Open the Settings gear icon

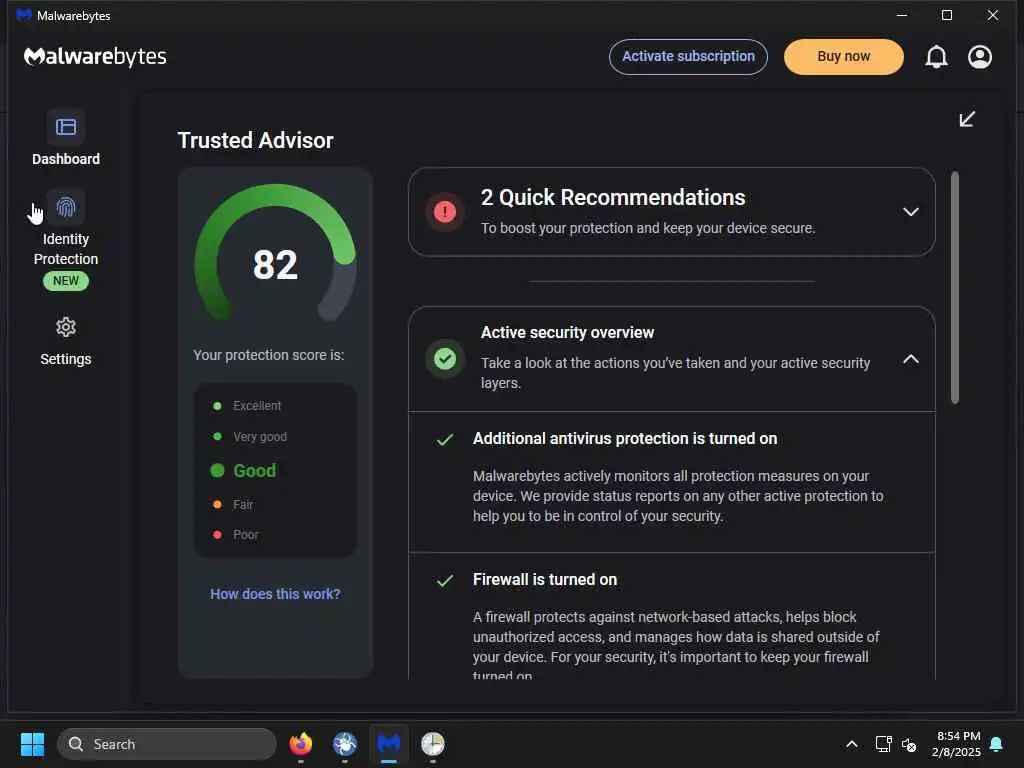pyautogui.click(x=65, y=327)
